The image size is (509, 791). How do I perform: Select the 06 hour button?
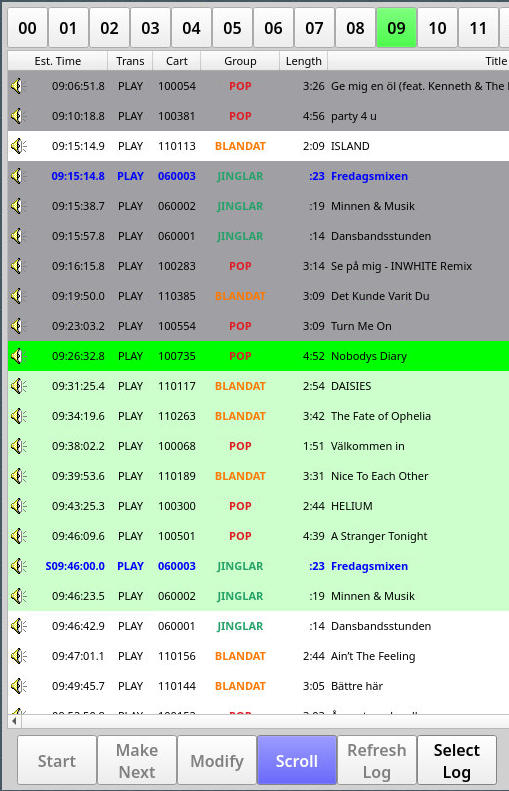273,28
